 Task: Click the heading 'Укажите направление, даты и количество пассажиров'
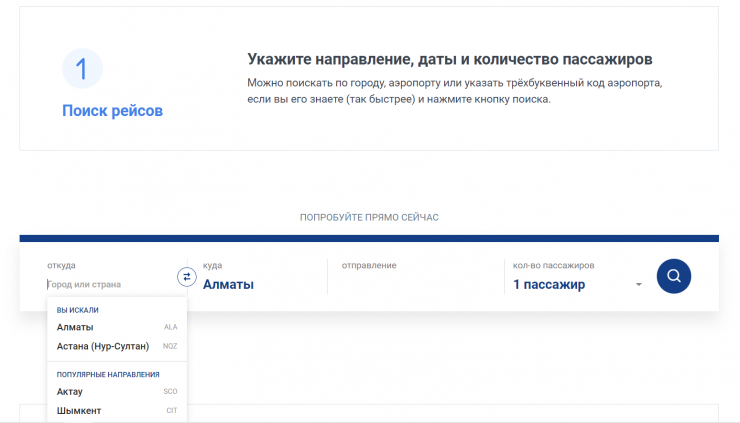tap(450, 59)
